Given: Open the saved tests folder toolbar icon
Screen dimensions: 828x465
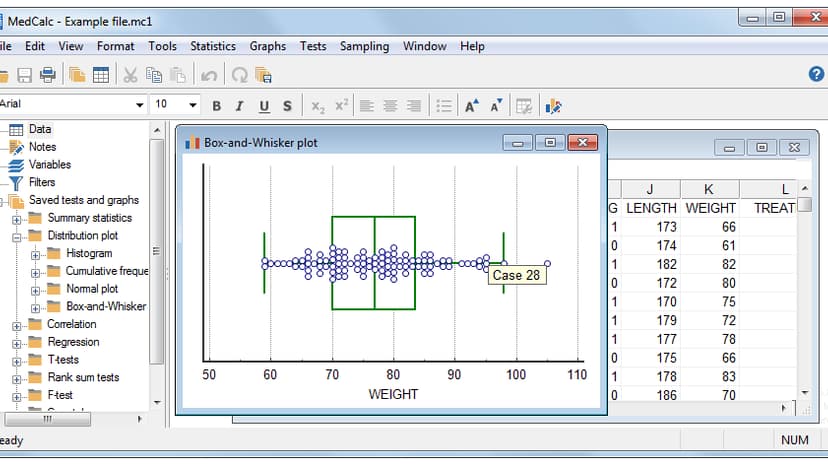Looking at the screenshot, I should 77,75.
